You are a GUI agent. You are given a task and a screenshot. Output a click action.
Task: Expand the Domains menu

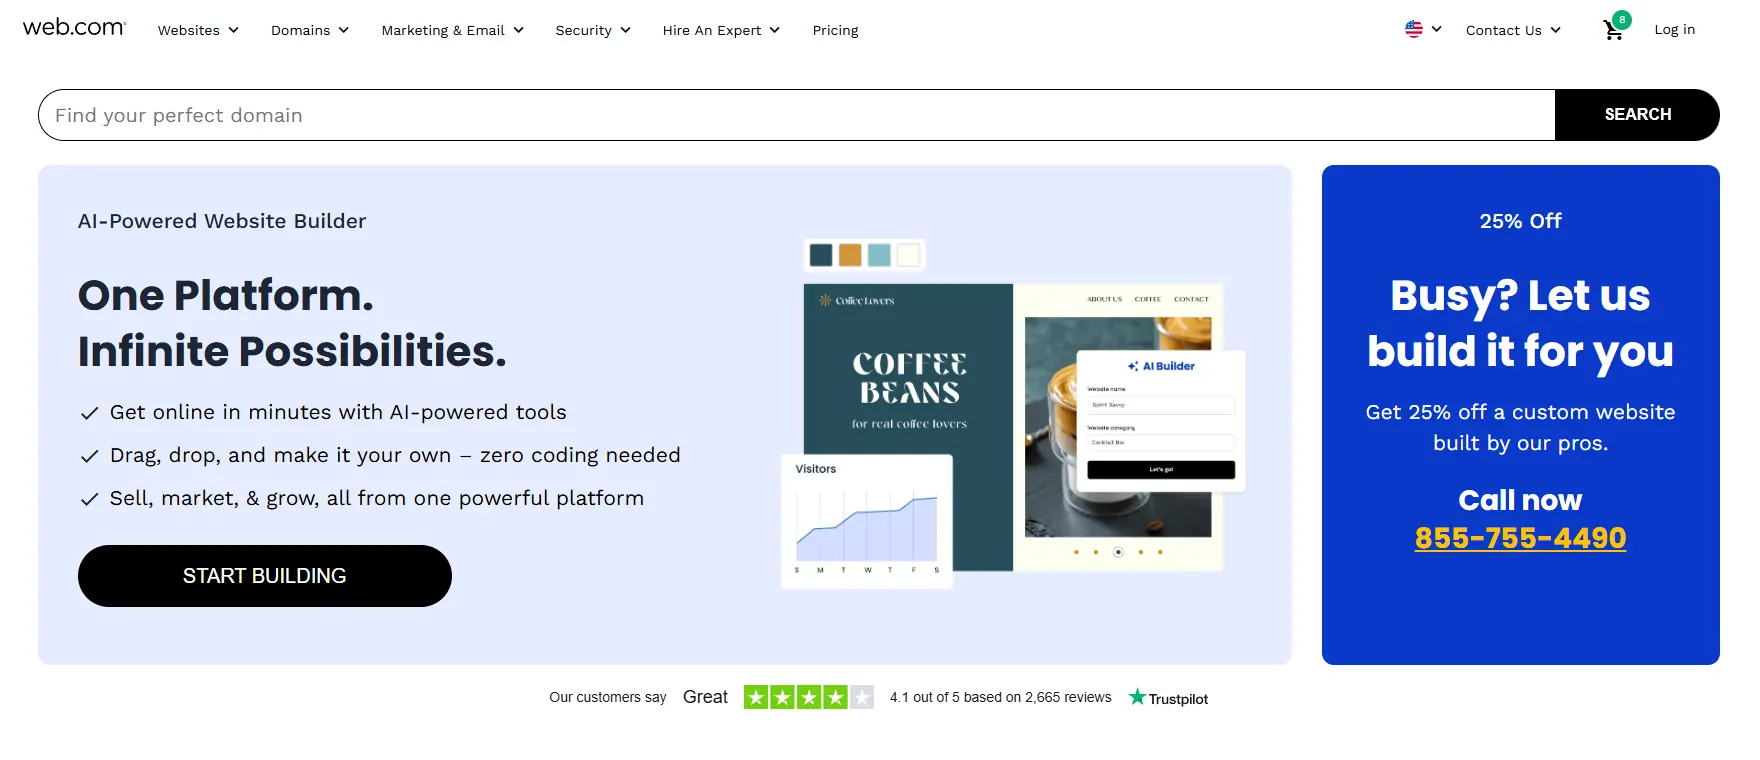coord(310,30)
